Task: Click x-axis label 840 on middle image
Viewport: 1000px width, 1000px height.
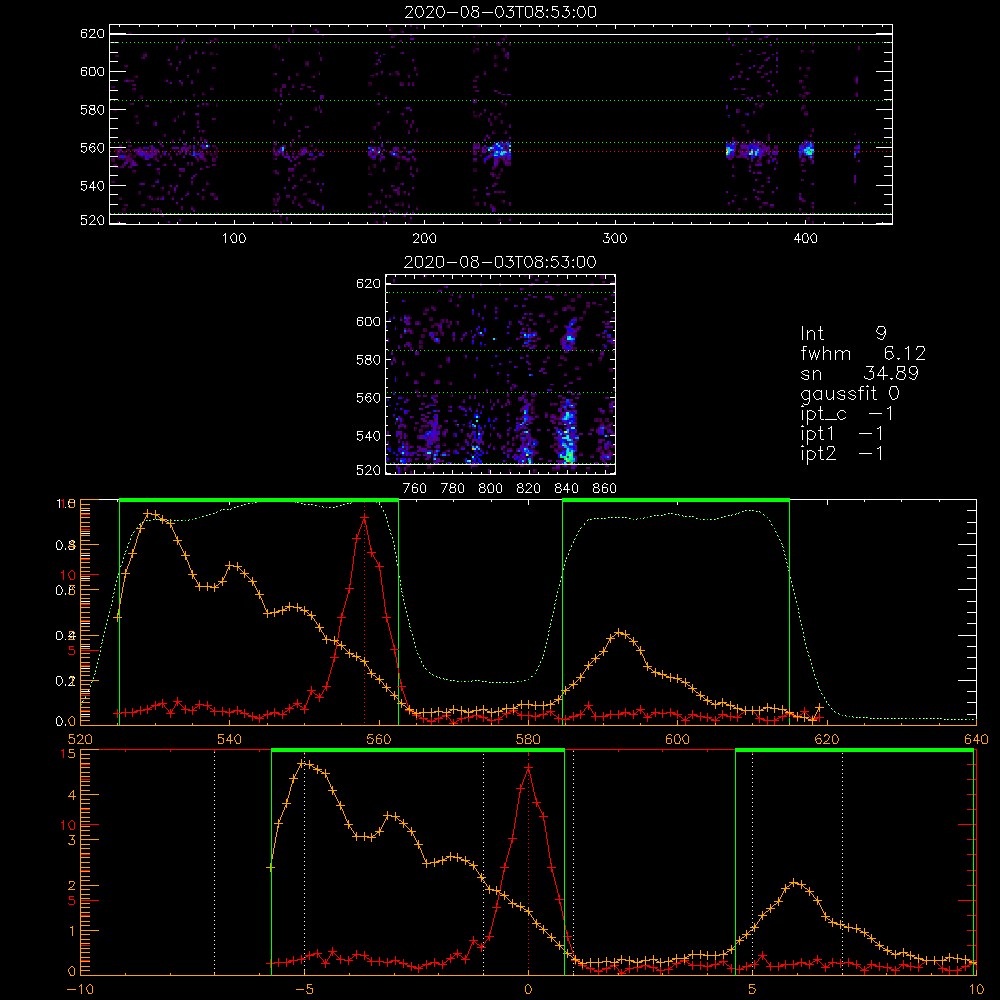Action: click(x=566, y=489)
